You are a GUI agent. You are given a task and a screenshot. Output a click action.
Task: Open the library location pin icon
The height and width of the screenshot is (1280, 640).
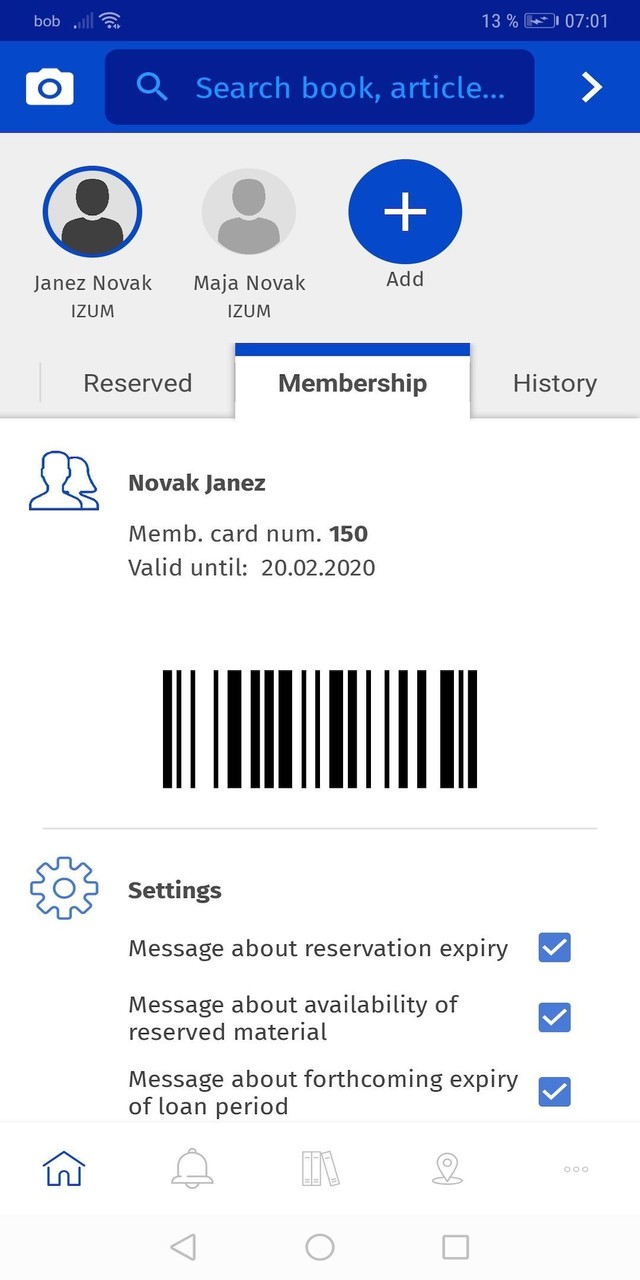tap(448, 1168)
